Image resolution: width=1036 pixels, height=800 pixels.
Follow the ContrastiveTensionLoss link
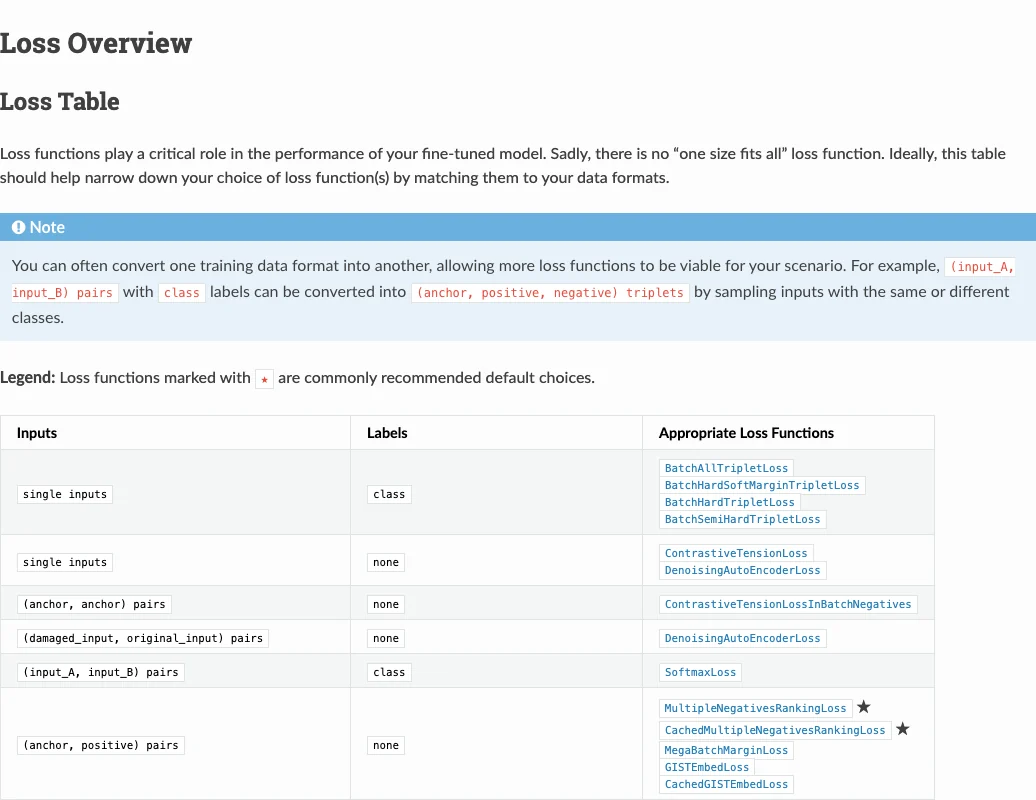[x=736, y=554]
